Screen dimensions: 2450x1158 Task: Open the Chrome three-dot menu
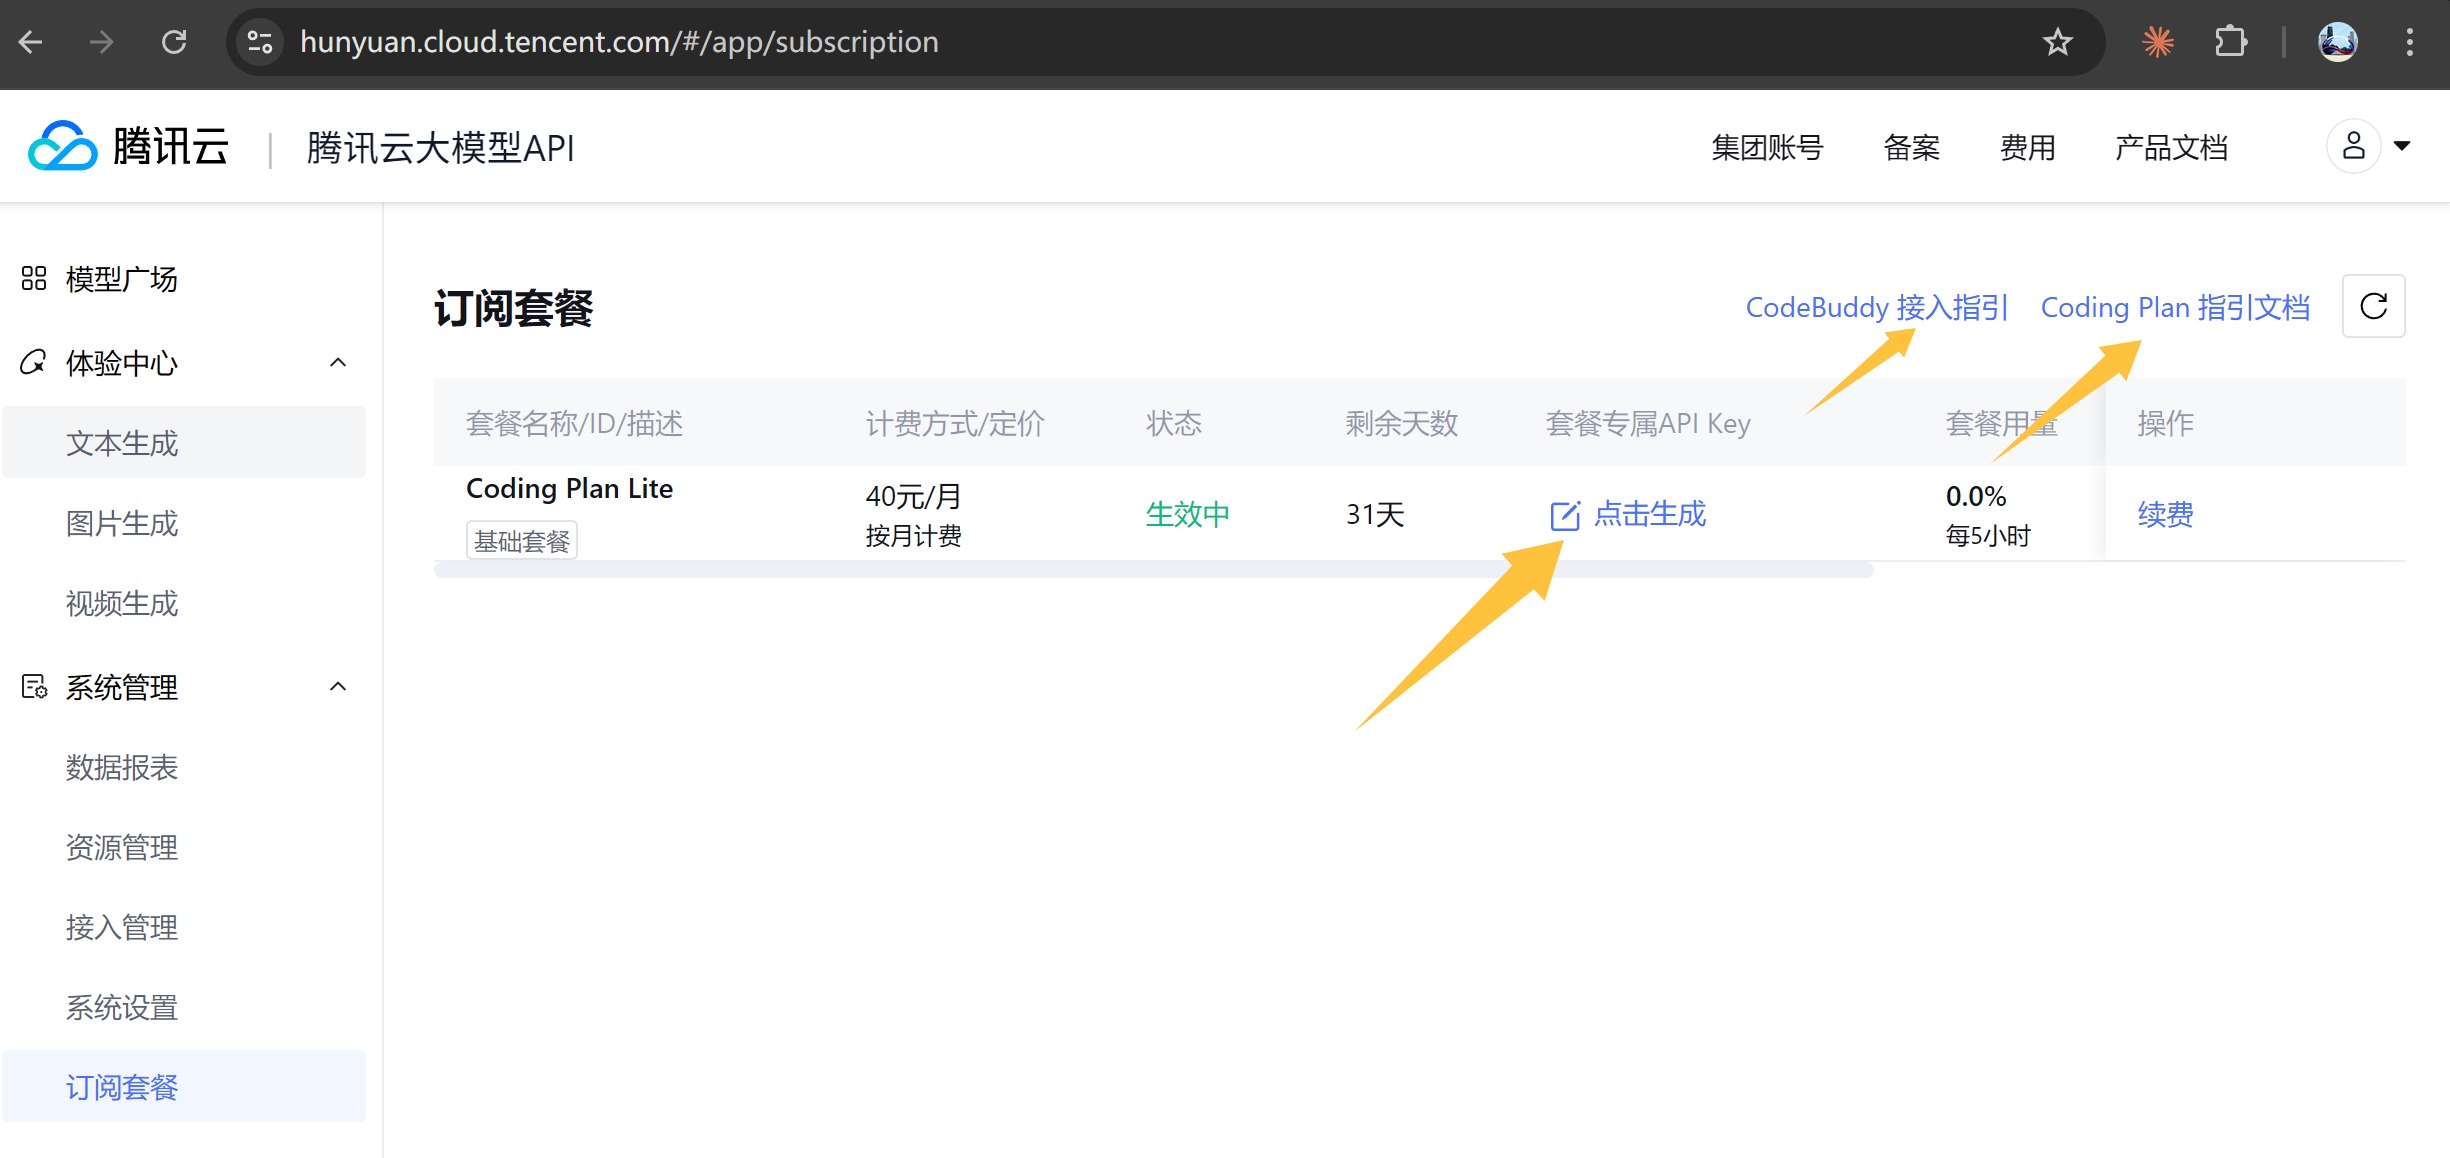pyautogui.click(x=2409, y=42)
